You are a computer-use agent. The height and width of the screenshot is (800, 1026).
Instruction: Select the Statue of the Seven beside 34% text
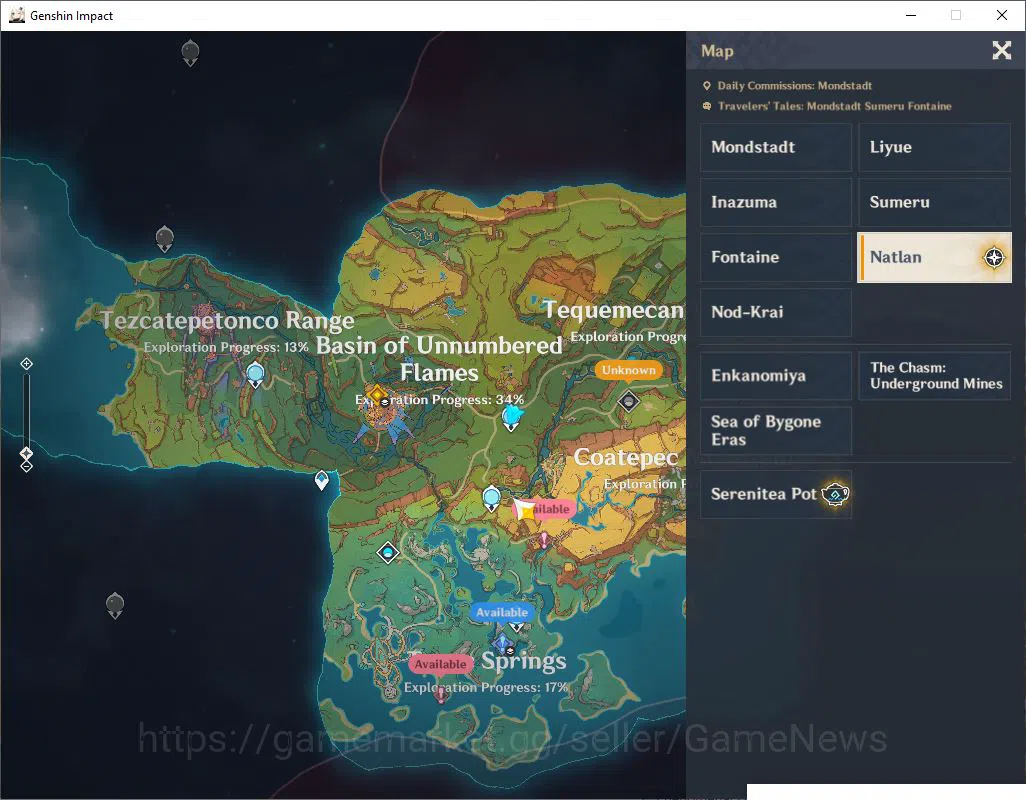coord(512,417)
